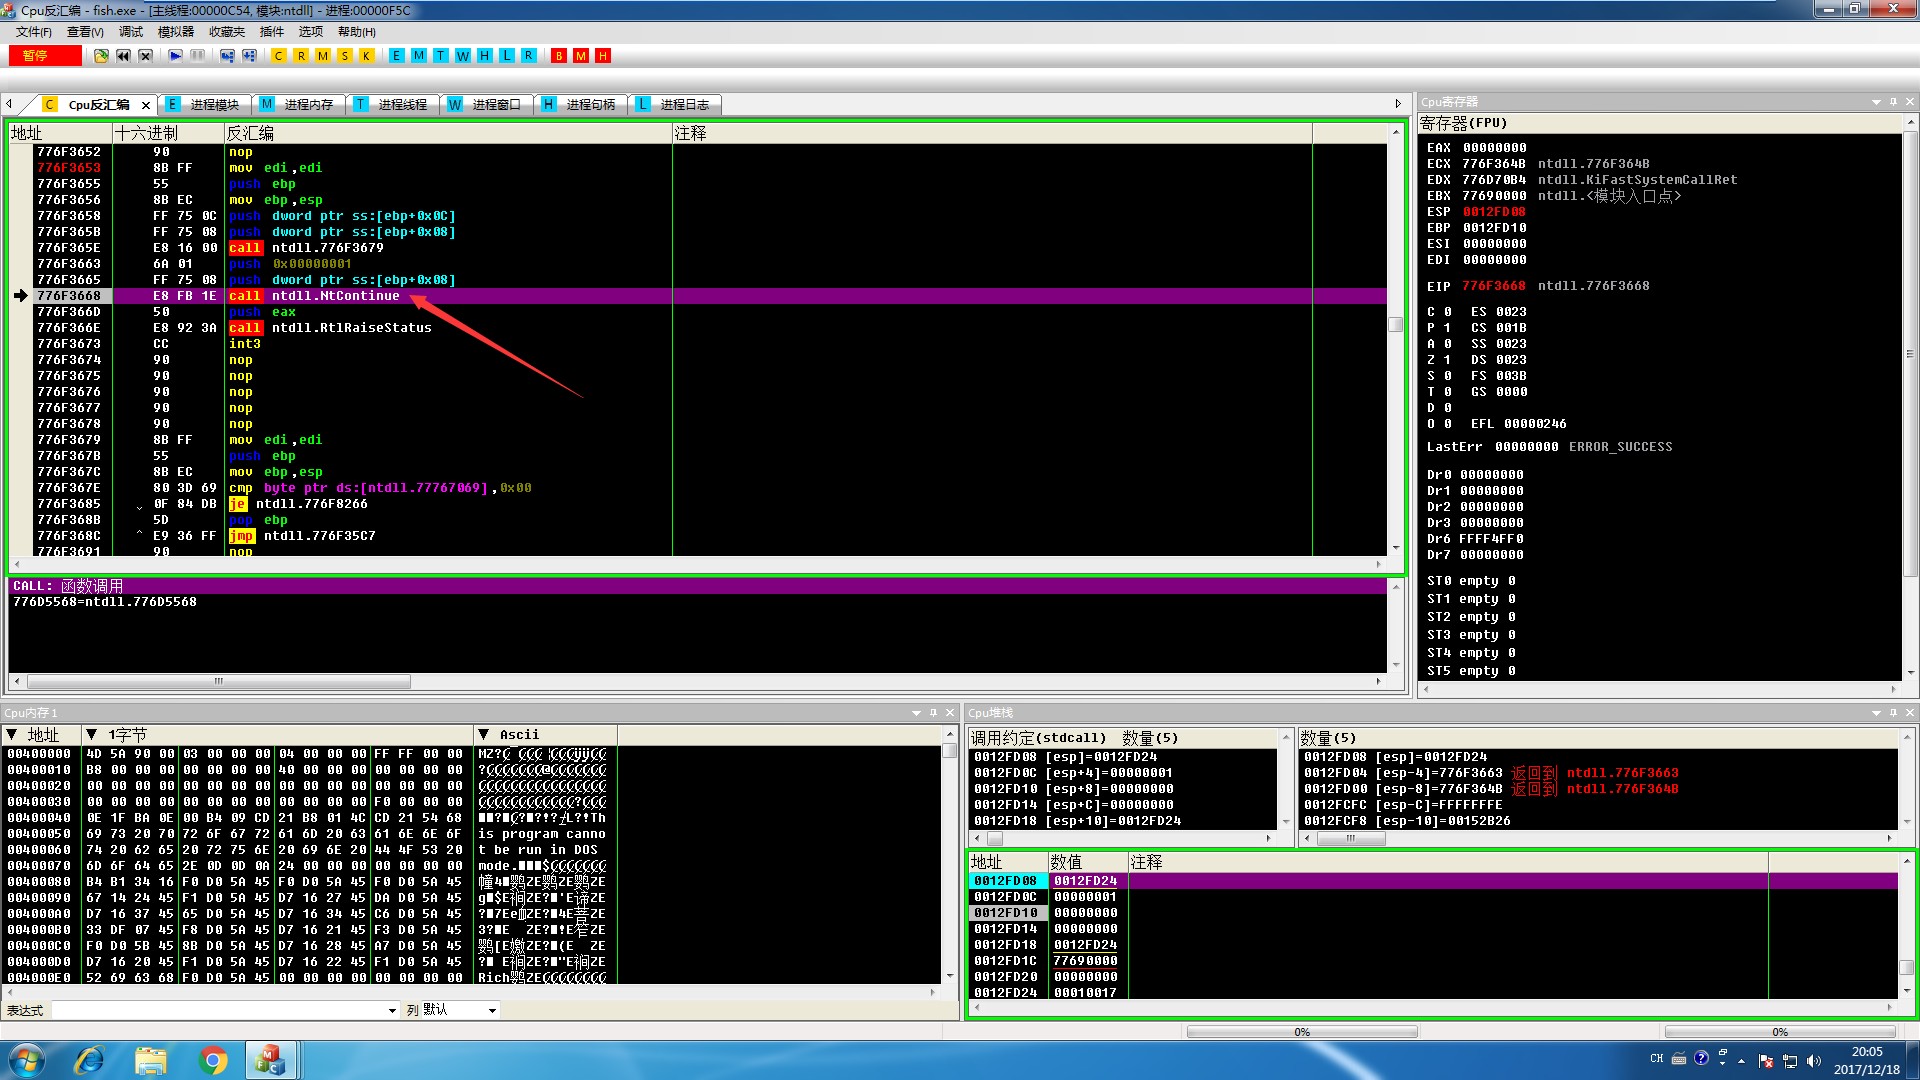Click the close process X toolbar icon
The height and width of the screenshot is (1080, 1920).
[x=145, y=56]
